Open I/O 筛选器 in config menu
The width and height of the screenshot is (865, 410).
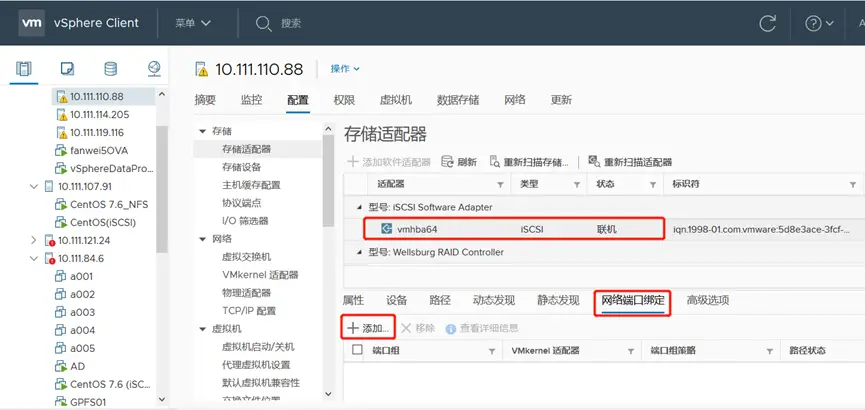245,221
